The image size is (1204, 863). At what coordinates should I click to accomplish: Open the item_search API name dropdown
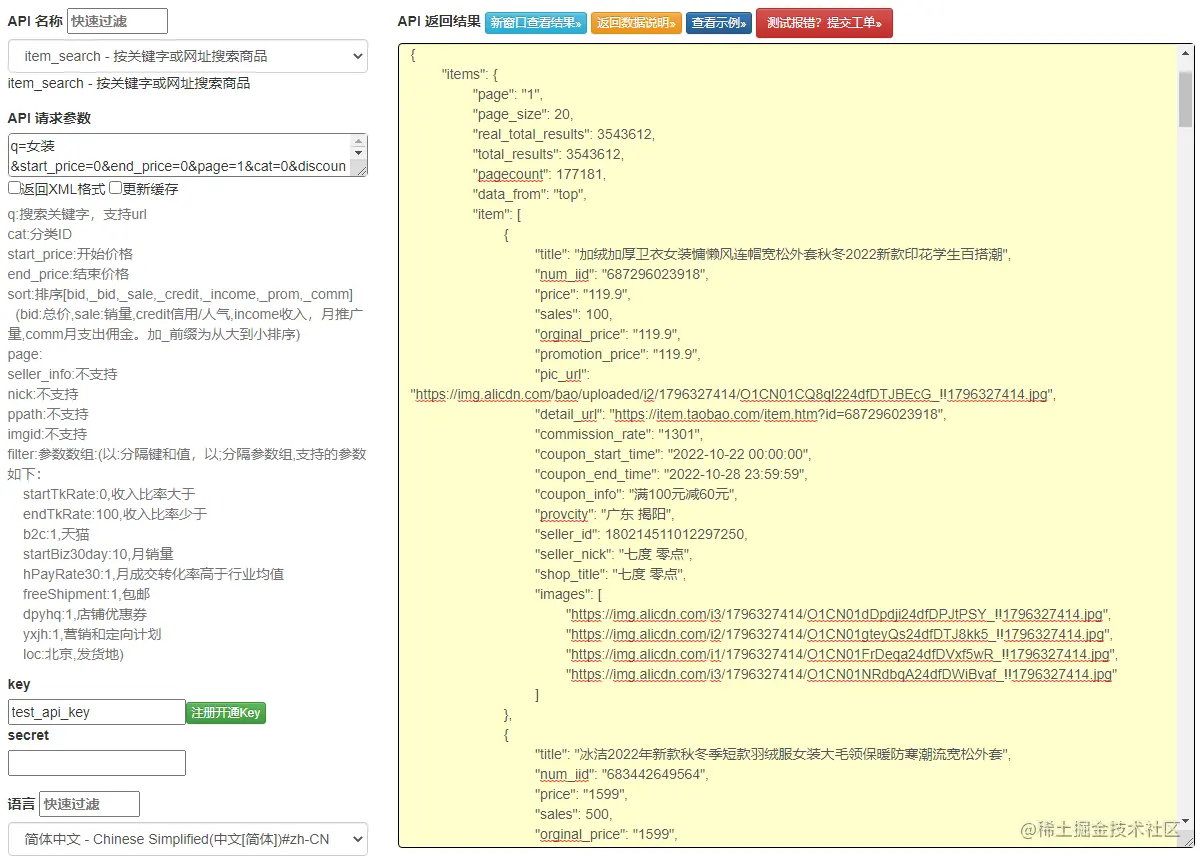(188, 56)
